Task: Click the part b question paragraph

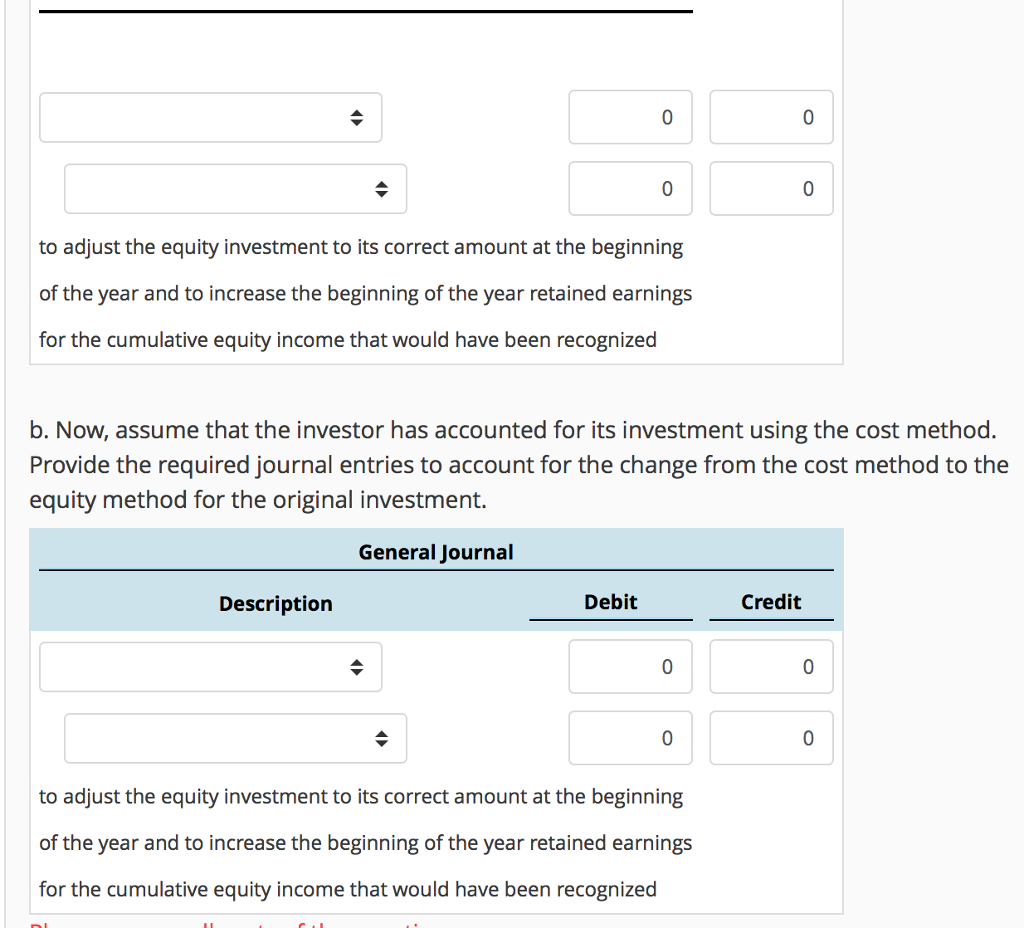Action: [x=518, y=465]
